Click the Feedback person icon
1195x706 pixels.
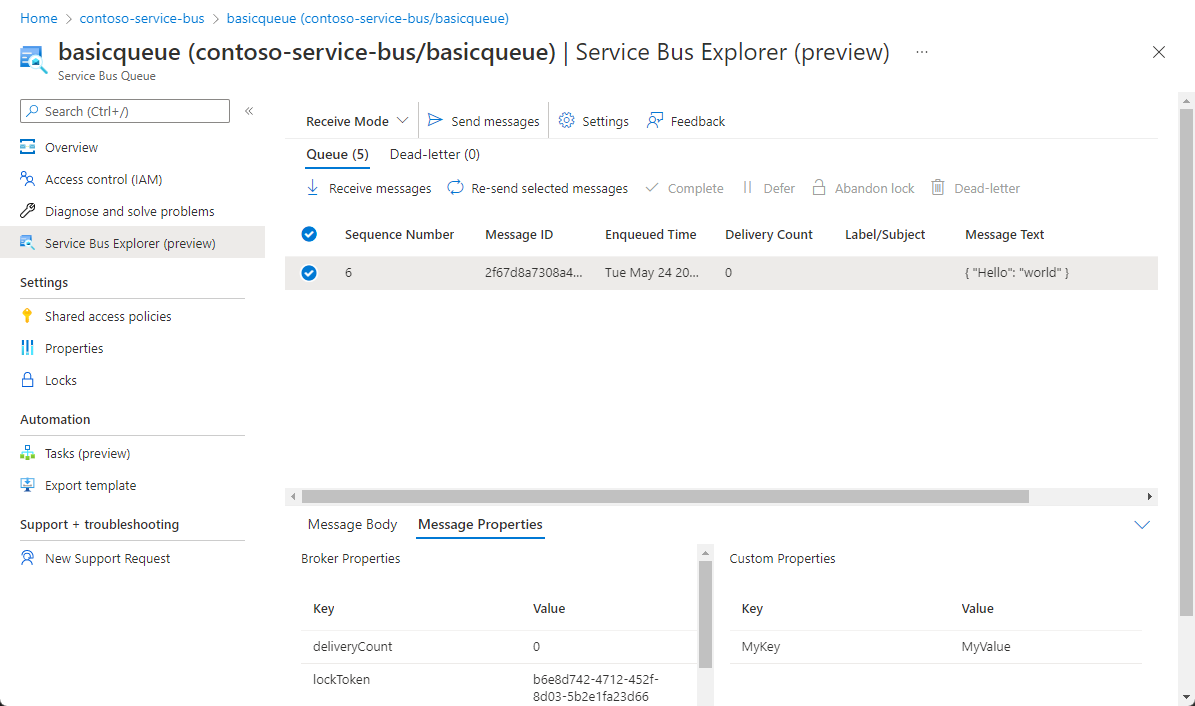point(655,120)
